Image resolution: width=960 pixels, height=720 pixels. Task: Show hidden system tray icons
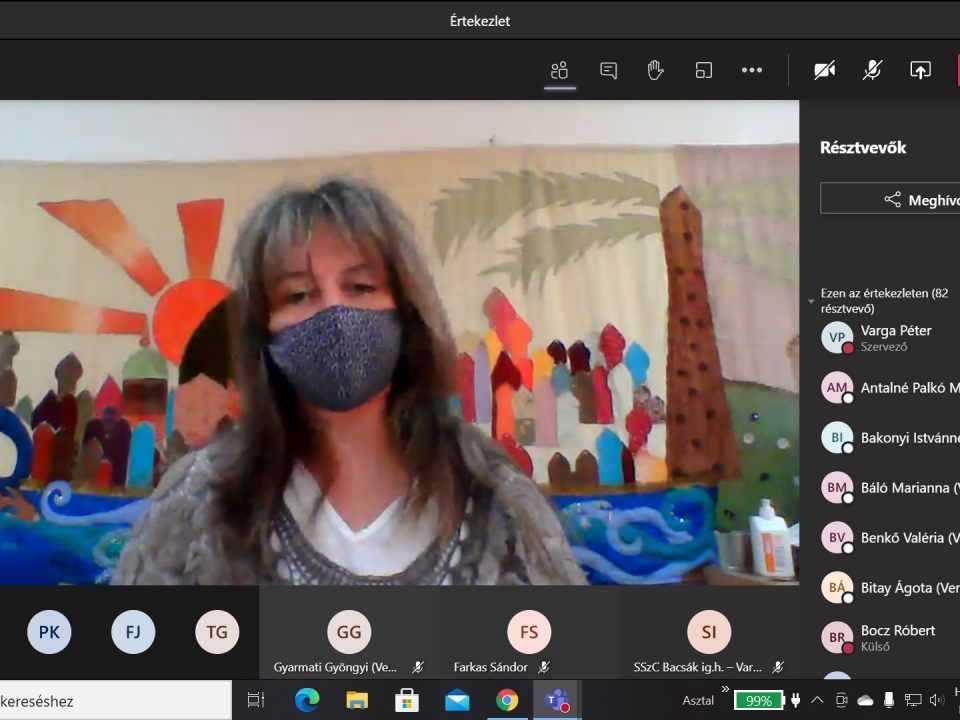817,700
